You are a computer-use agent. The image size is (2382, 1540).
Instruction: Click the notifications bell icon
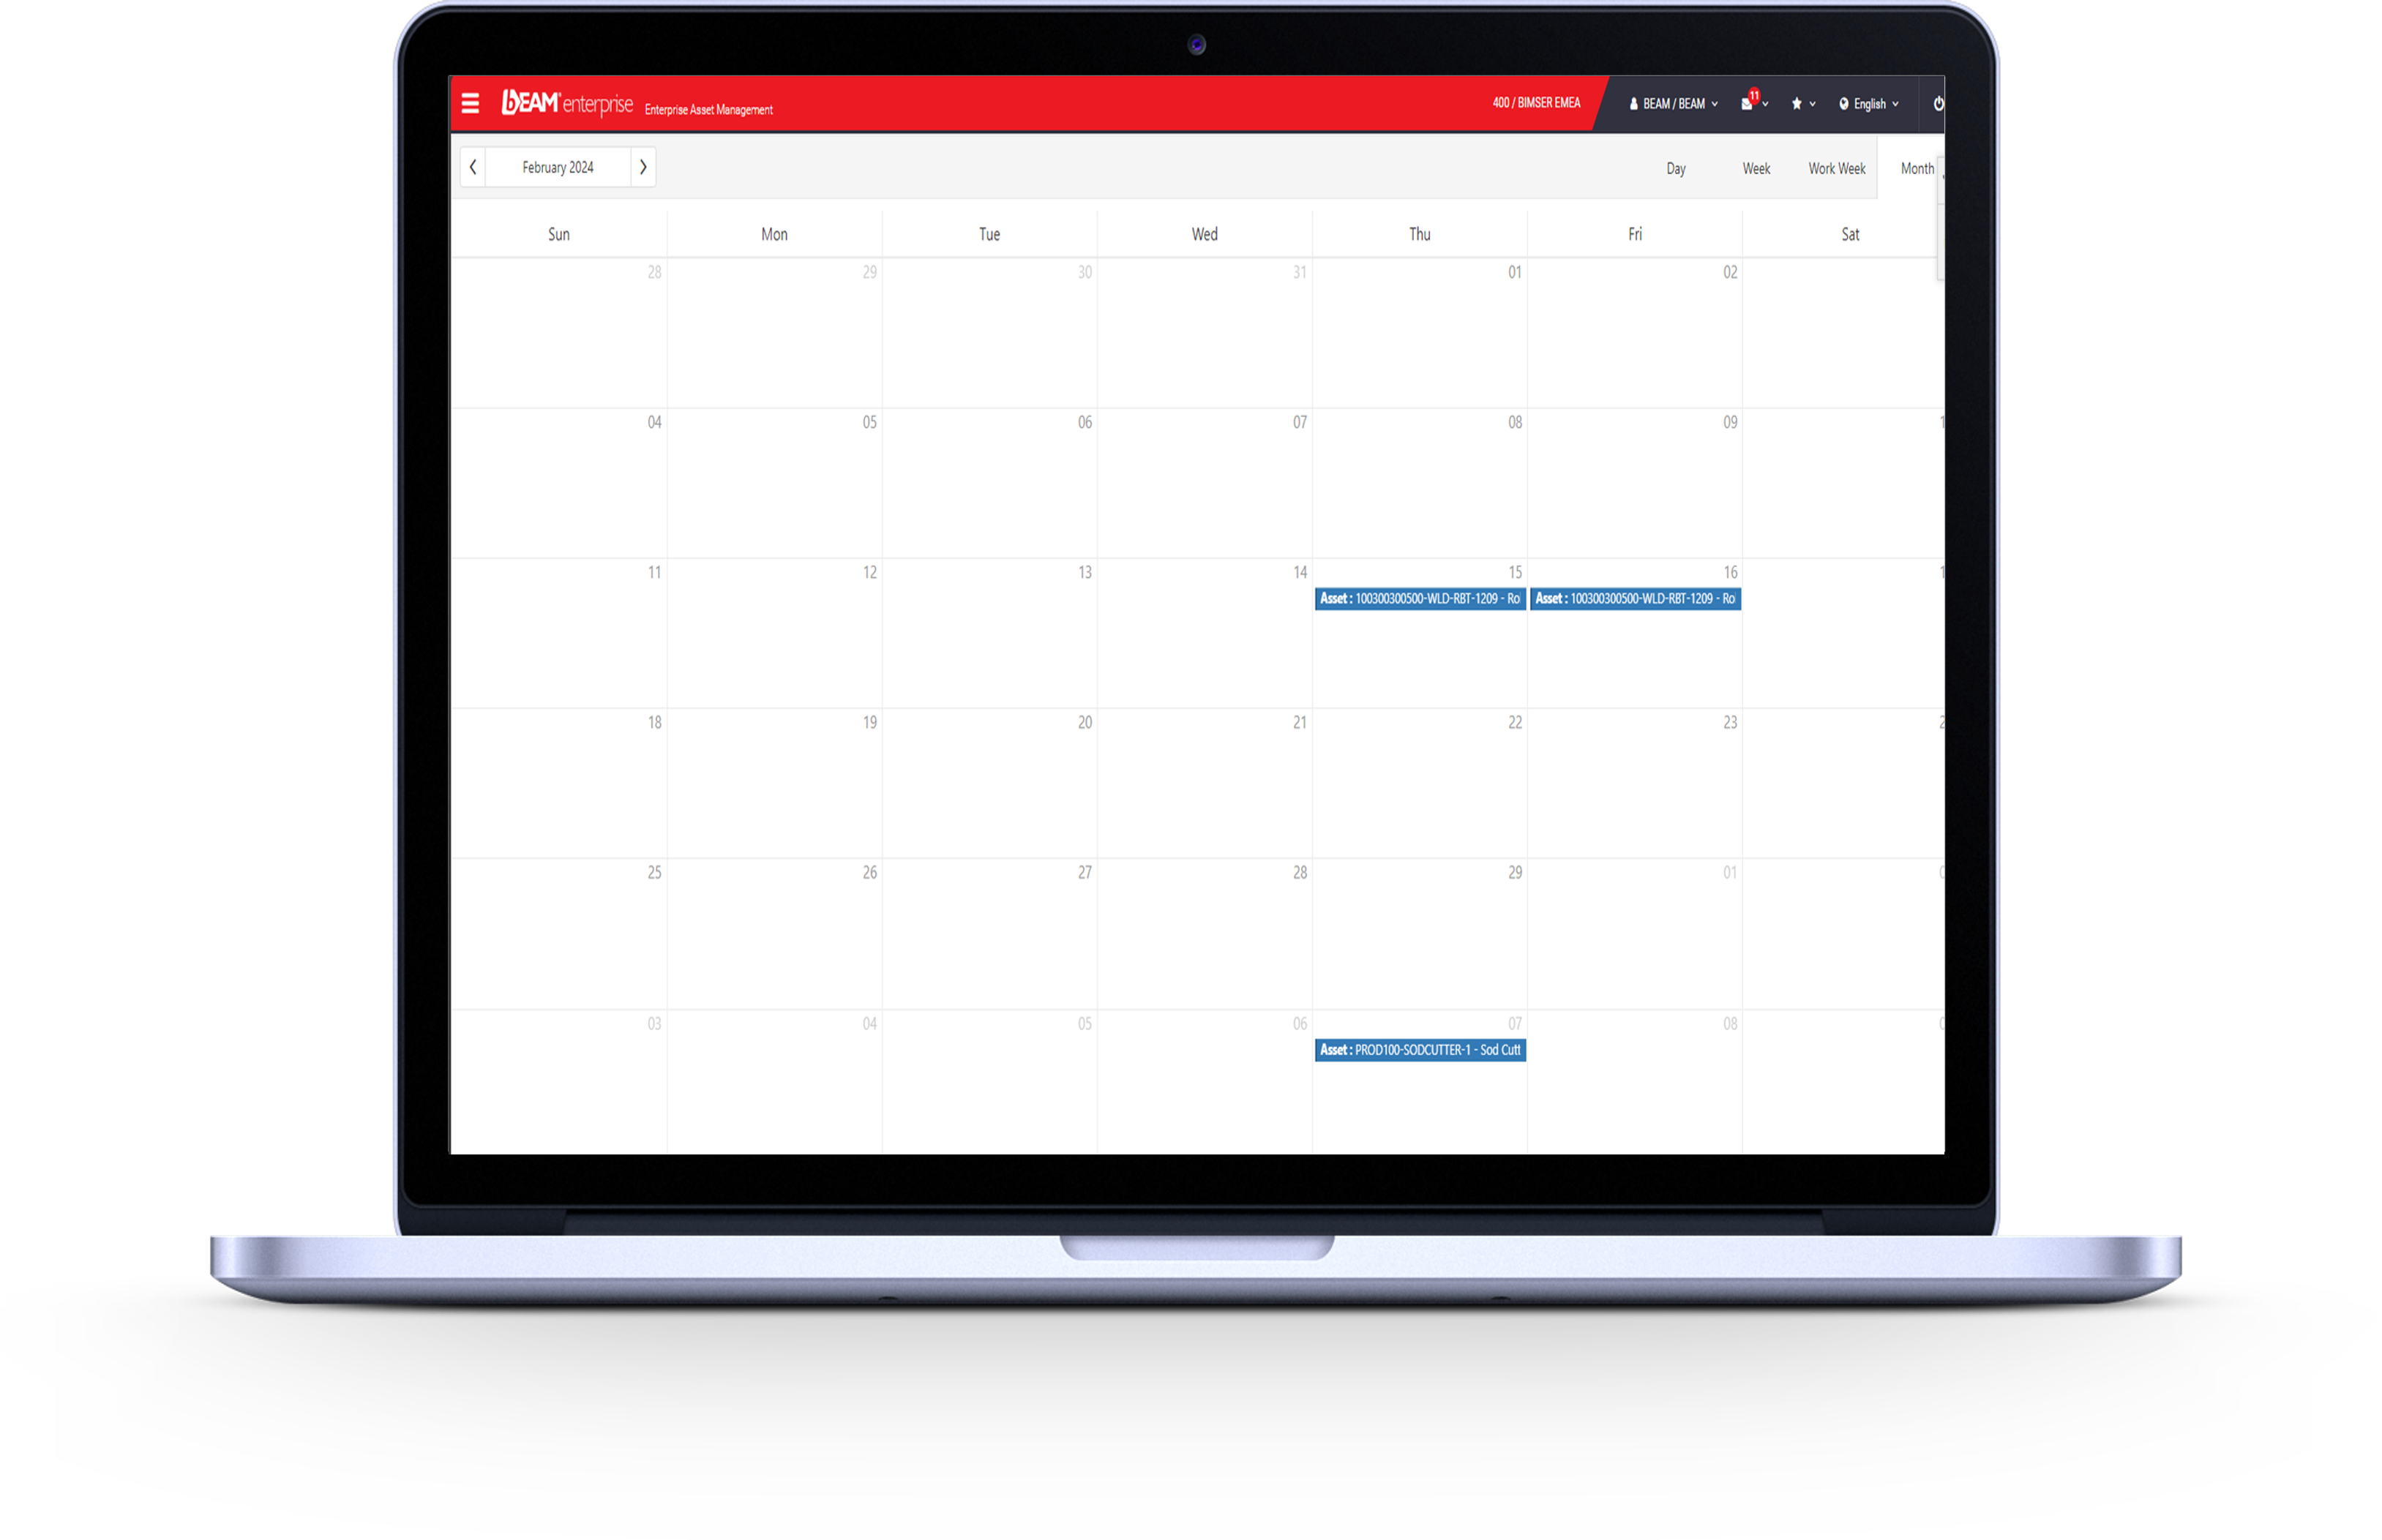(x=1748, y=104)
